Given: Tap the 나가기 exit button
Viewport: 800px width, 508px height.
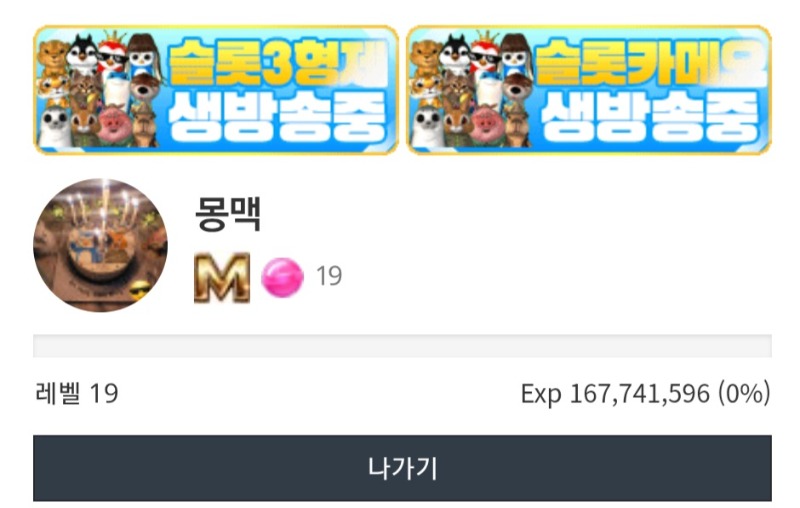Looking at the screenshot, I should point(402,468).
